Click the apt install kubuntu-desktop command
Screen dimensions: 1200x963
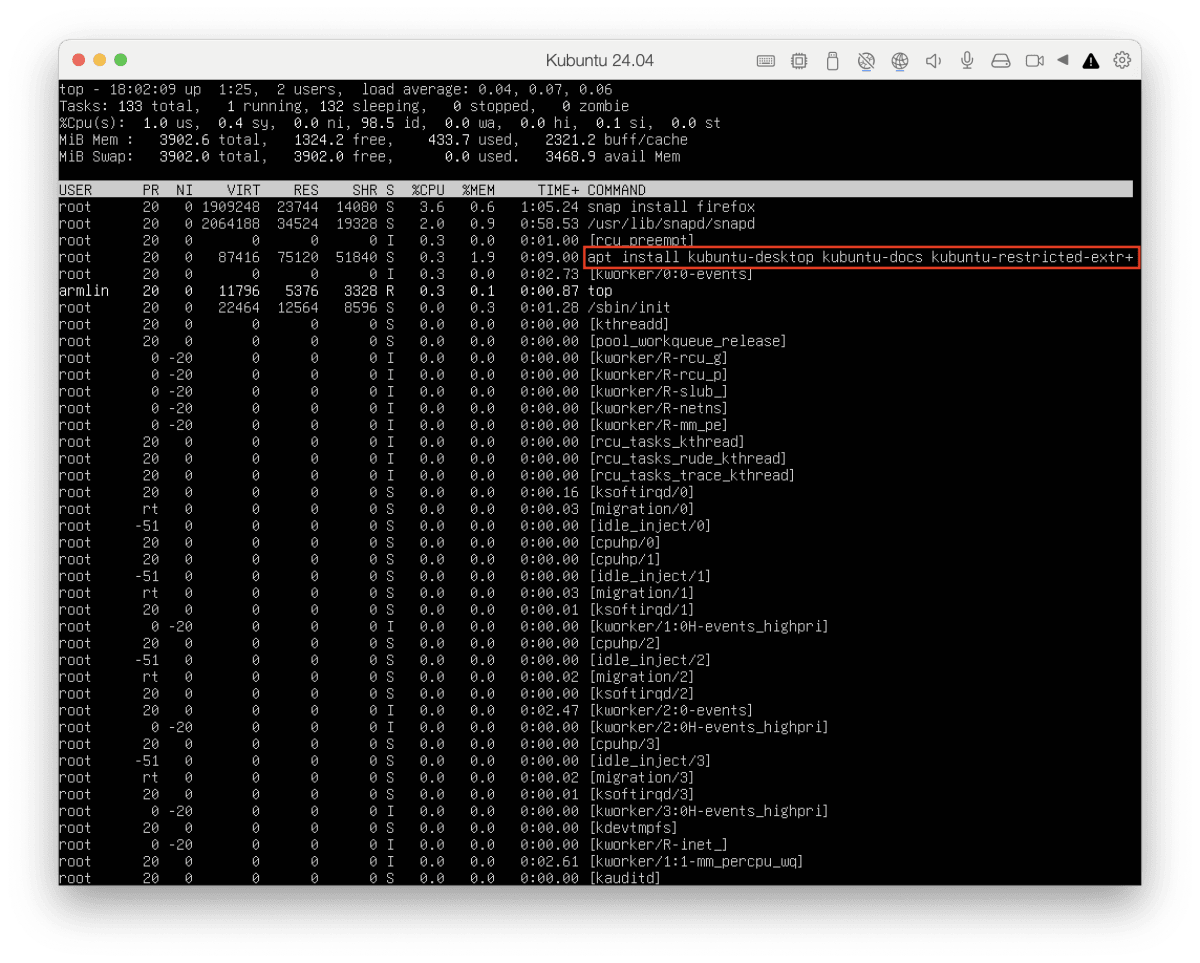coord(861,257)
